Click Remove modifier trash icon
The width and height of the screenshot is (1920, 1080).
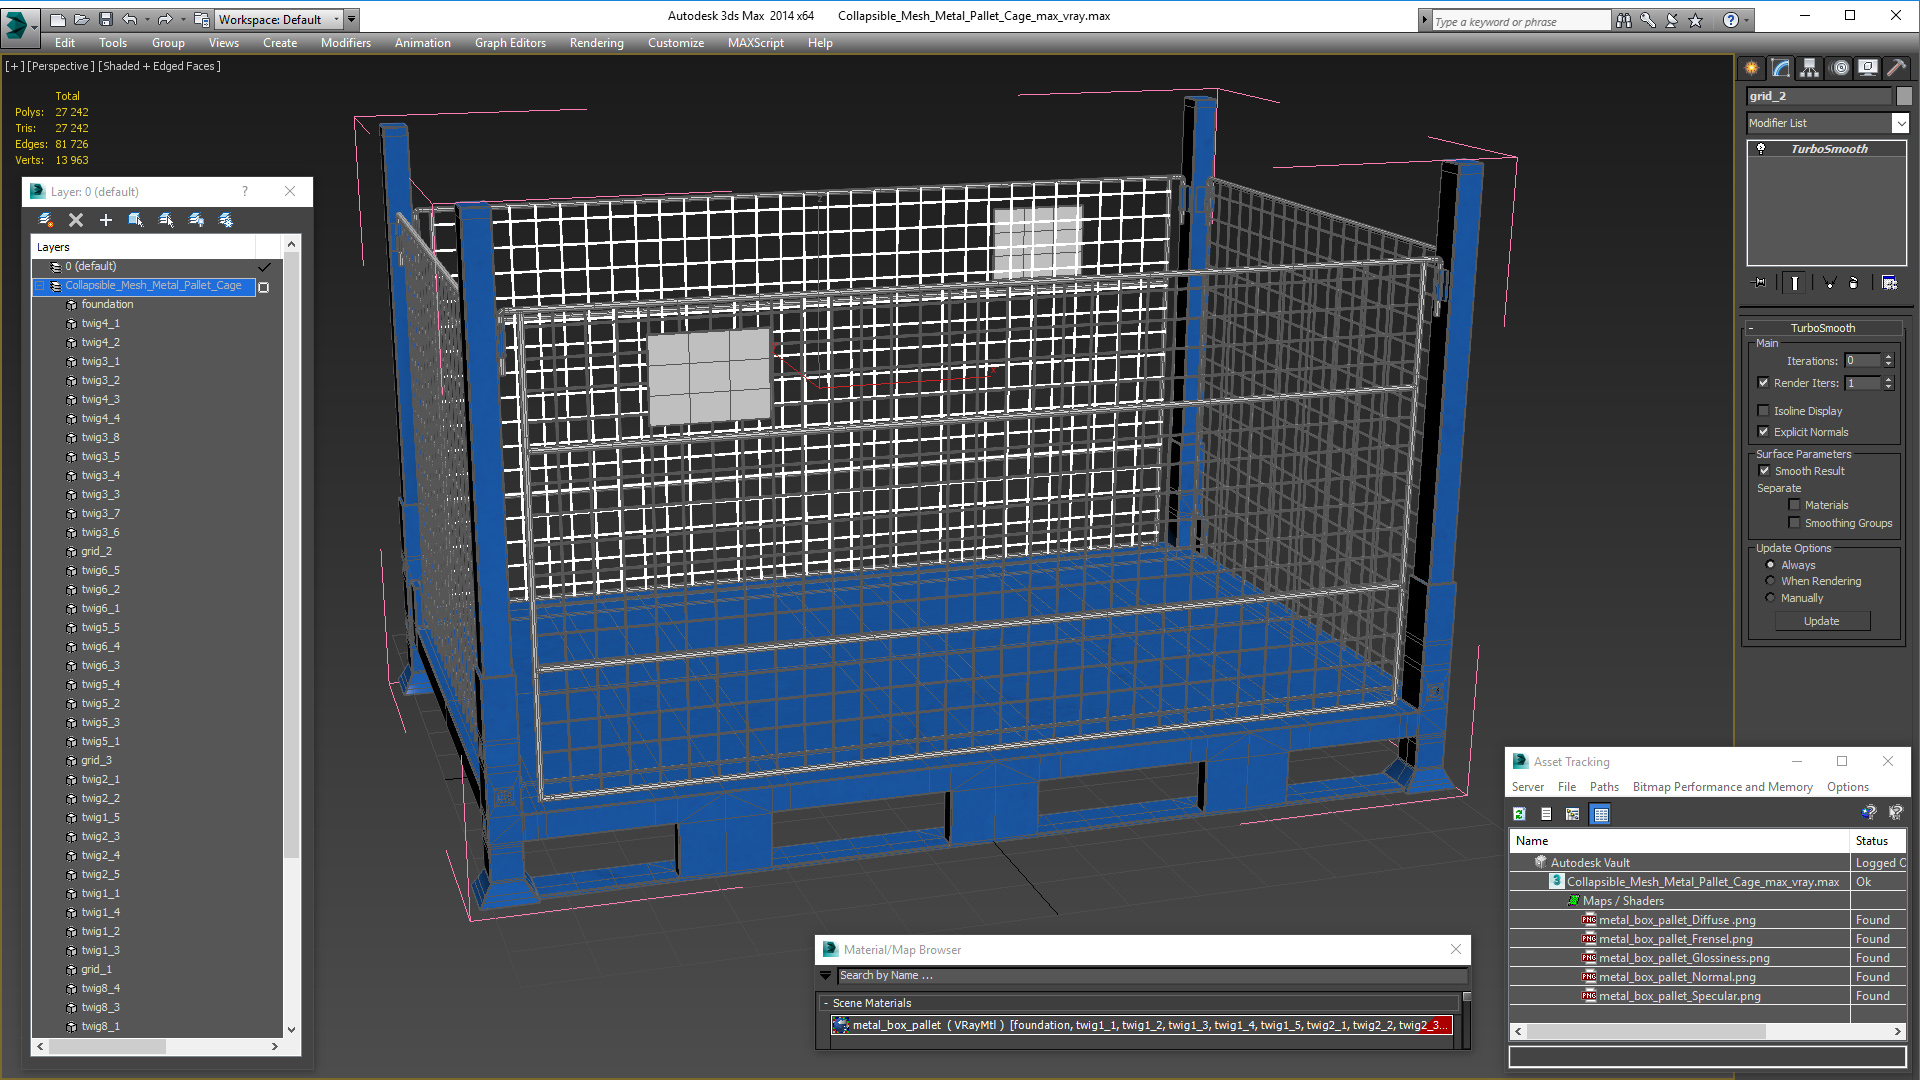pos(1853,283)
